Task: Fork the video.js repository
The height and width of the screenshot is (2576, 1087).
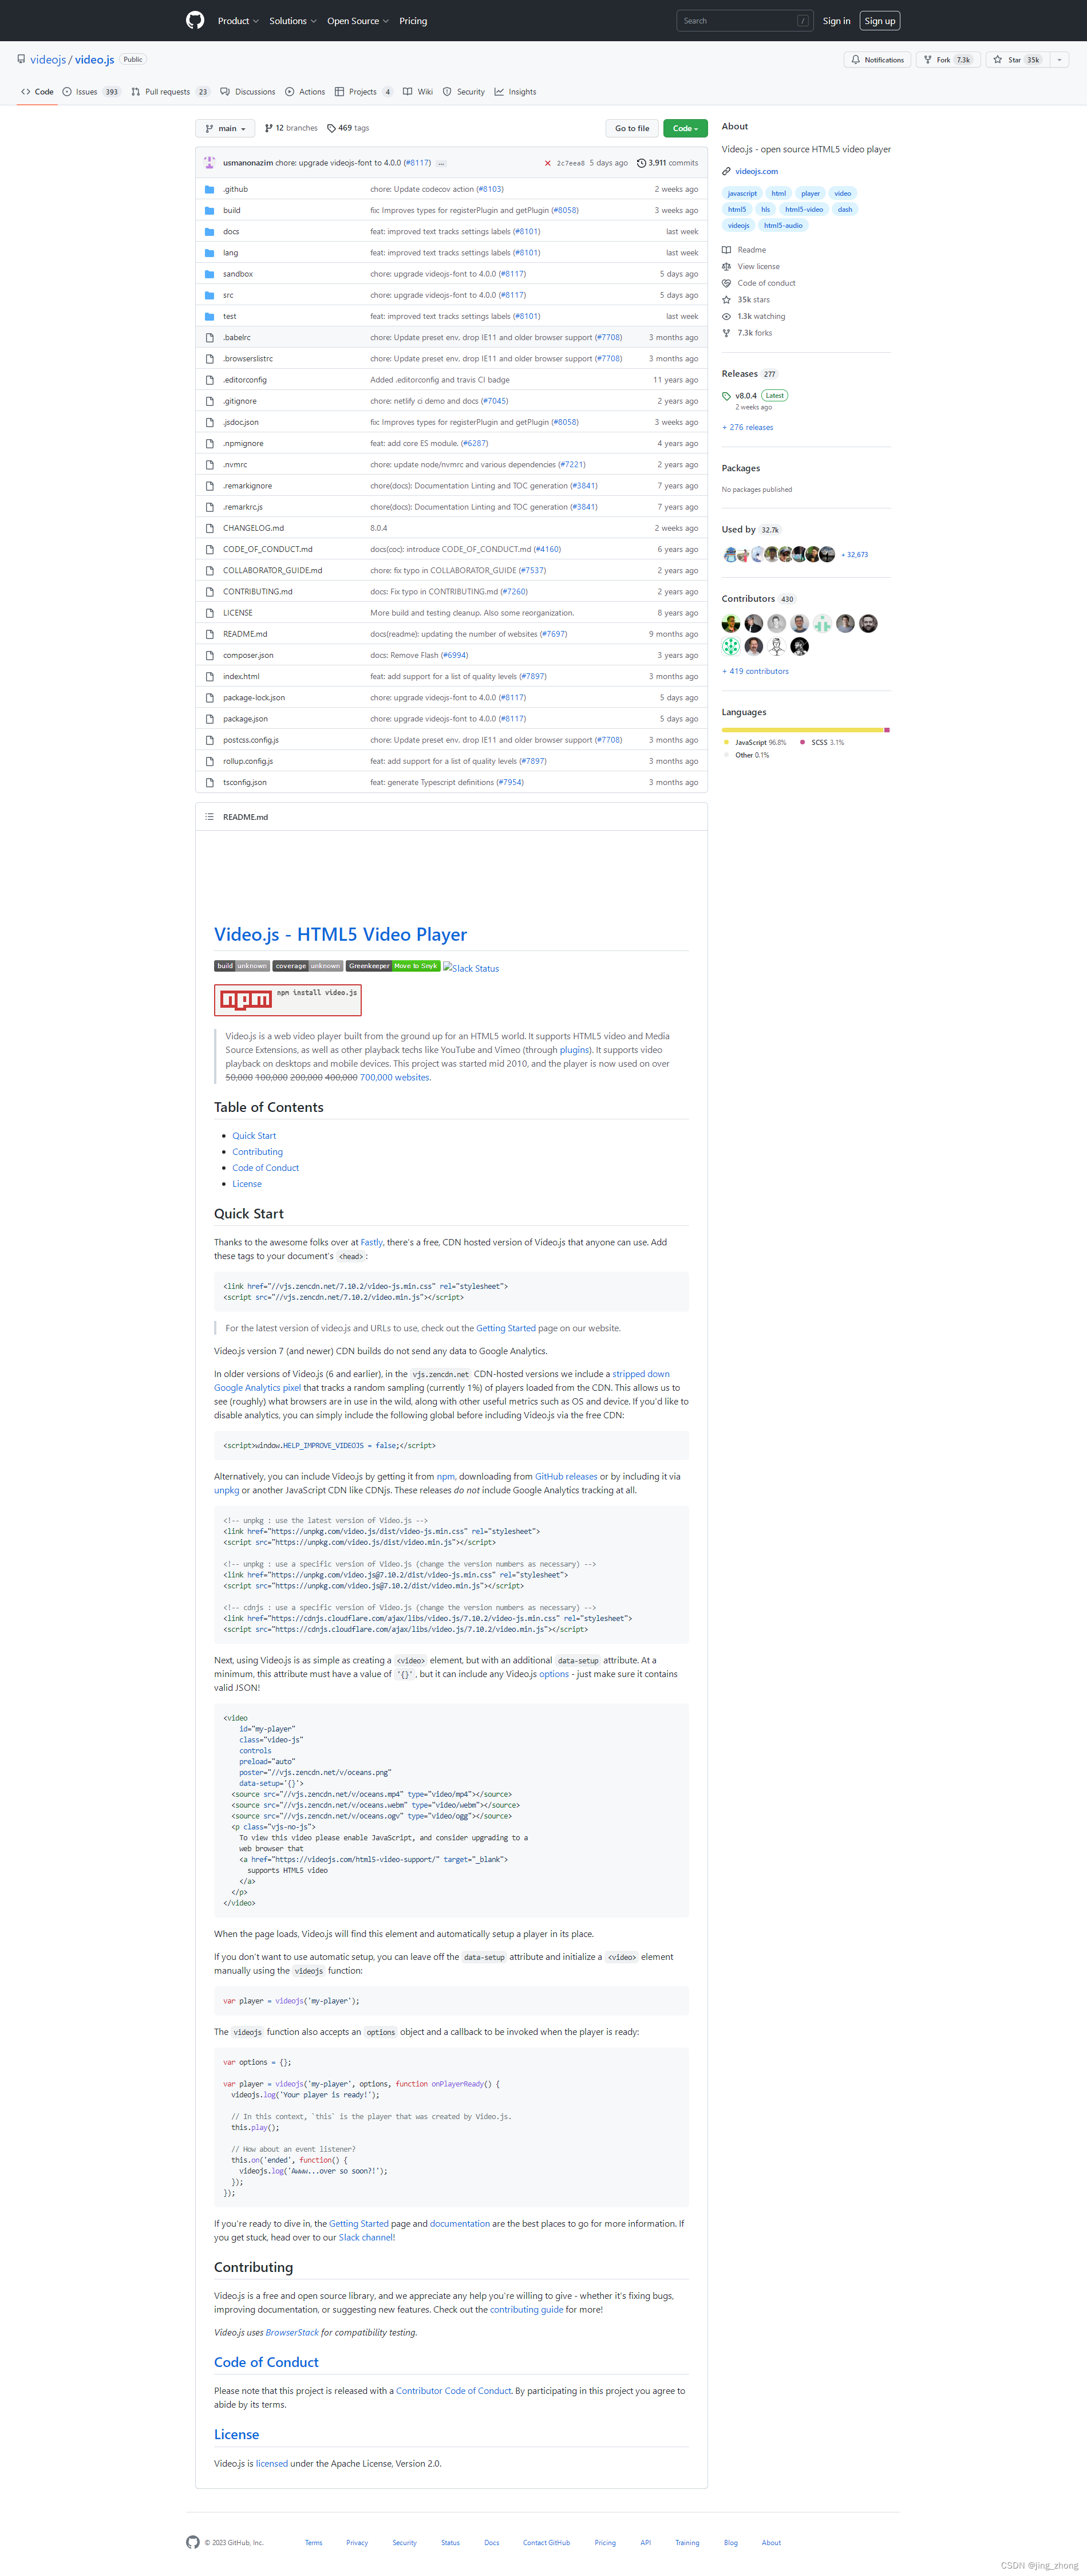Action: pos(947,60)
